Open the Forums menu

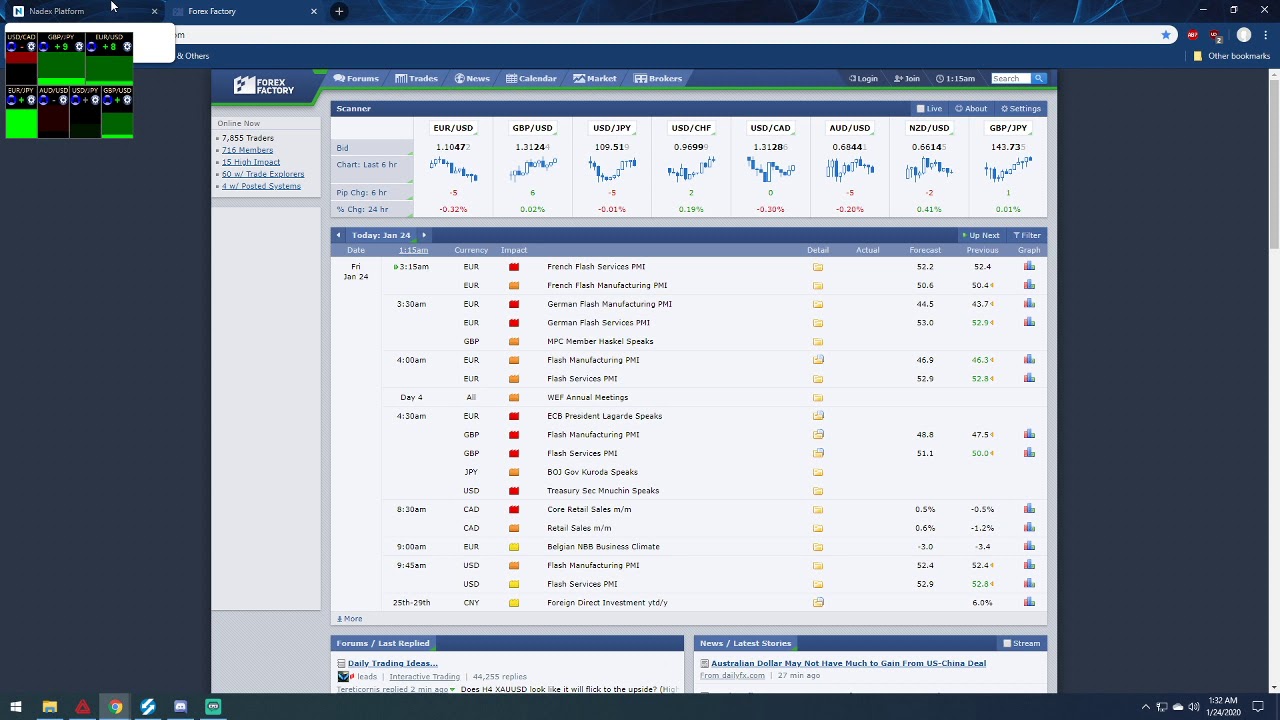[x=356, y=79]
